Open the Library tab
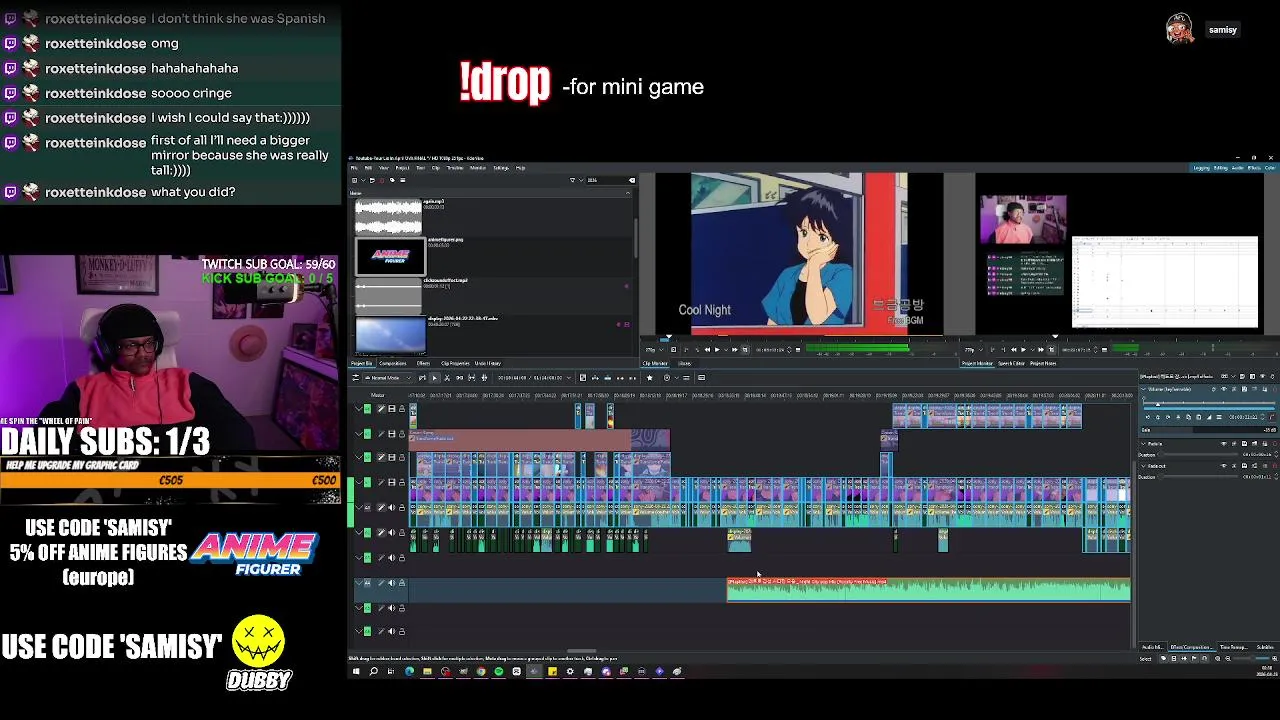This screenshot has width=1280, height=720. (x=685, y=363)
